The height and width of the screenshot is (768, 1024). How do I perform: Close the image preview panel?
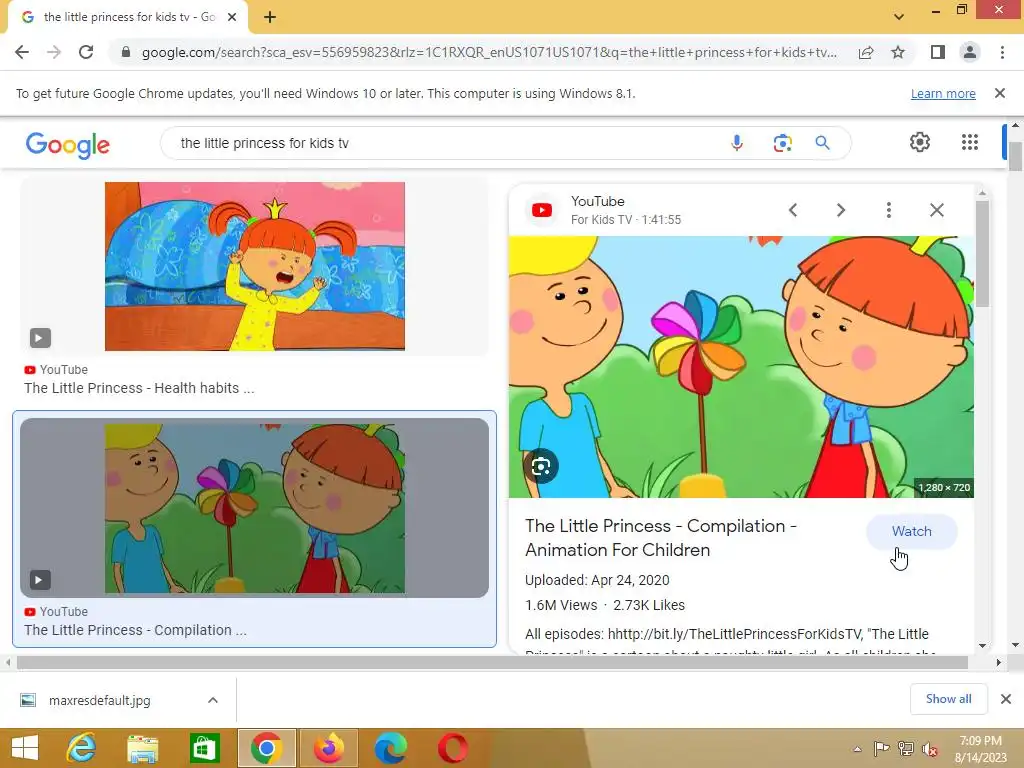coord(936,210)
